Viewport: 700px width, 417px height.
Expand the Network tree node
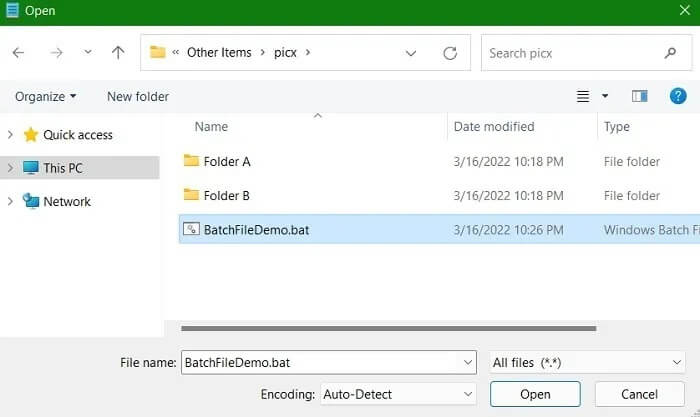(x=10, y=201)
